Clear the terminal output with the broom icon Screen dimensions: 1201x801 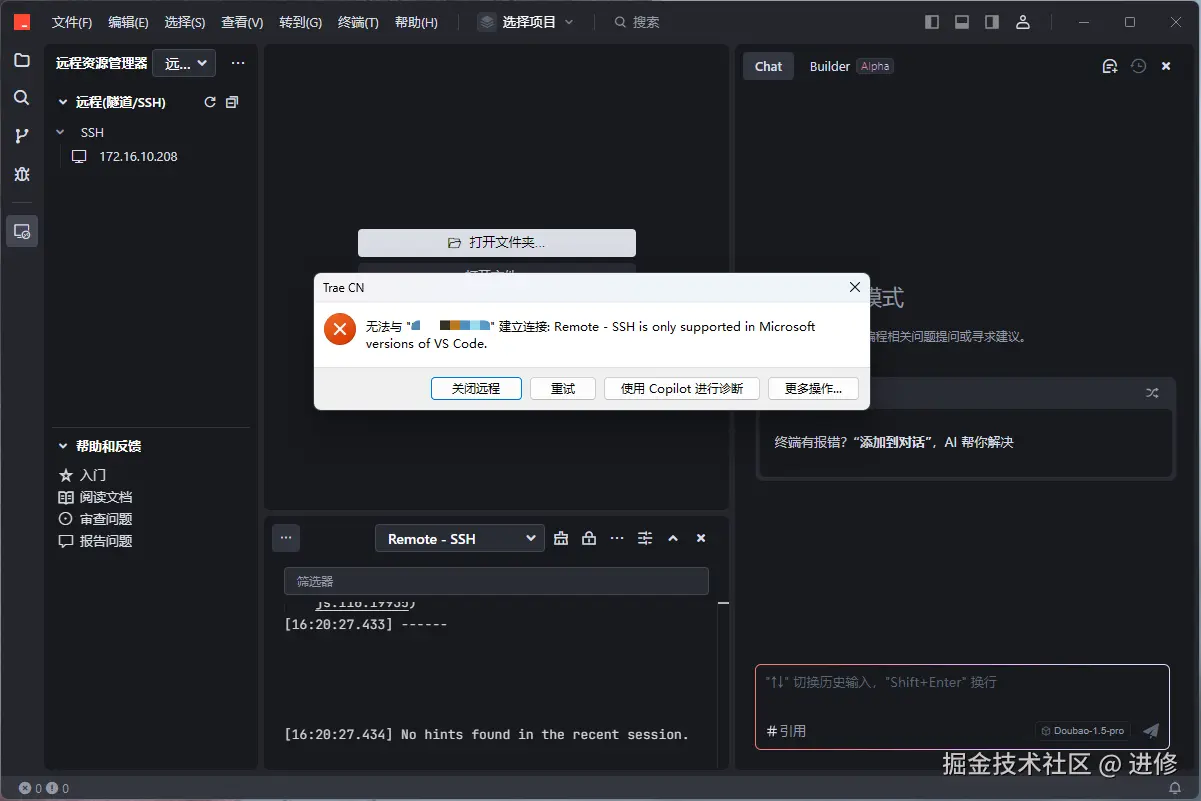pyautogui.click(x=560, y=537)
